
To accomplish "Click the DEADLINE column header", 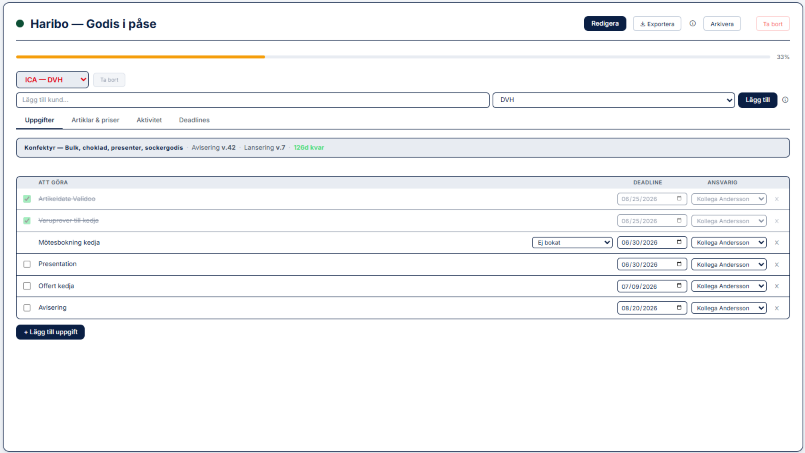I will coord(647,182).
